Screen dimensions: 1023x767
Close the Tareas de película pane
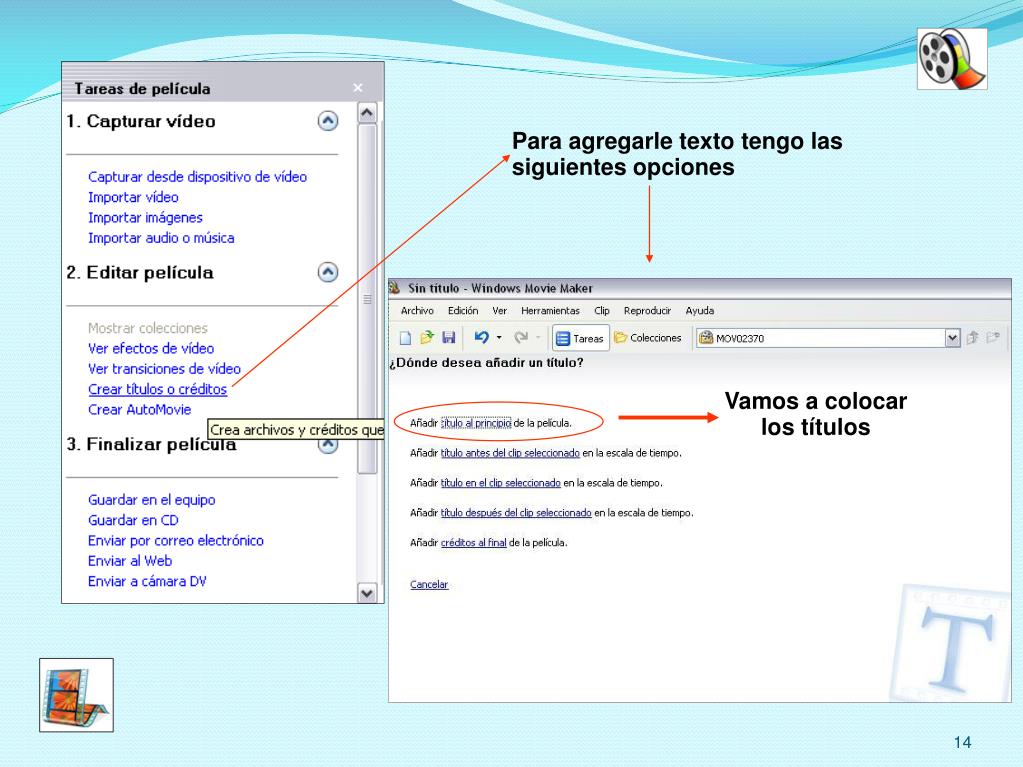pos(358,87)
